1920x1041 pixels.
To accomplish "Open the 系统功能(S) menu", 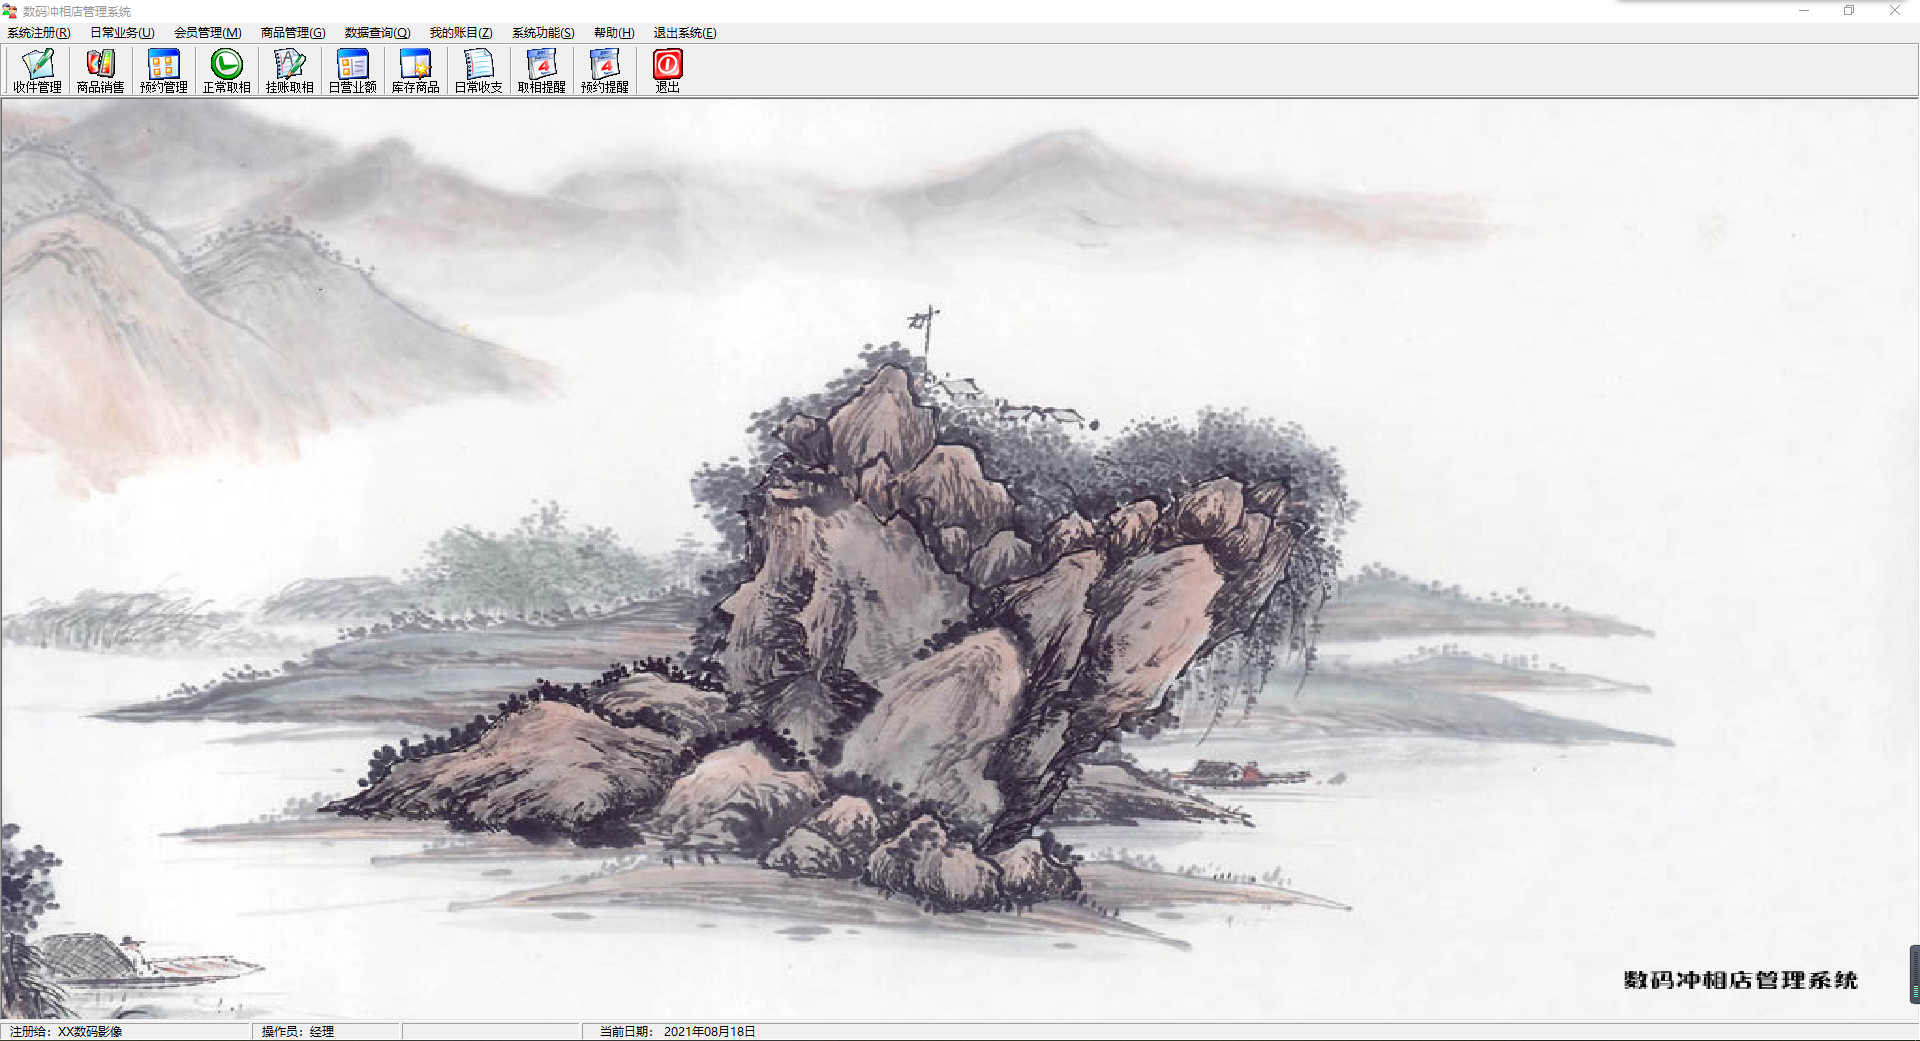I will (x=544, y=33).
